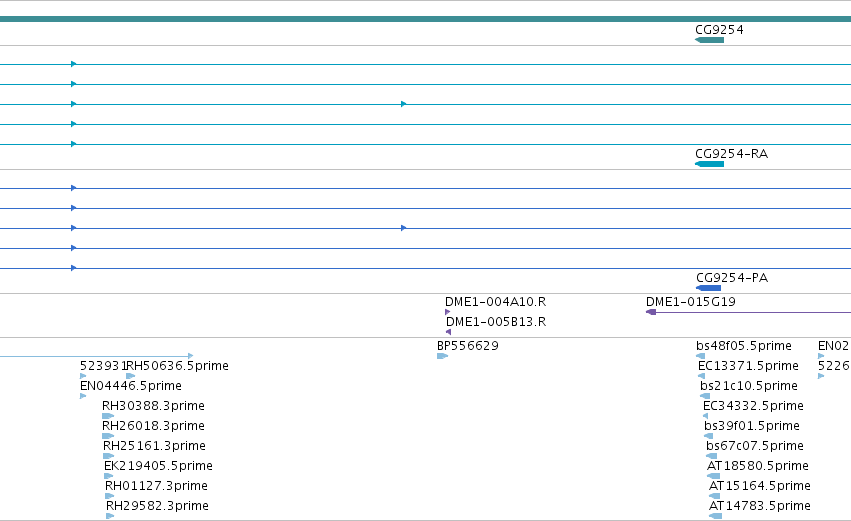Click the EC13371.5prime EST arrow
This screenshot has height=521, width=851.
tap(701, 376)
